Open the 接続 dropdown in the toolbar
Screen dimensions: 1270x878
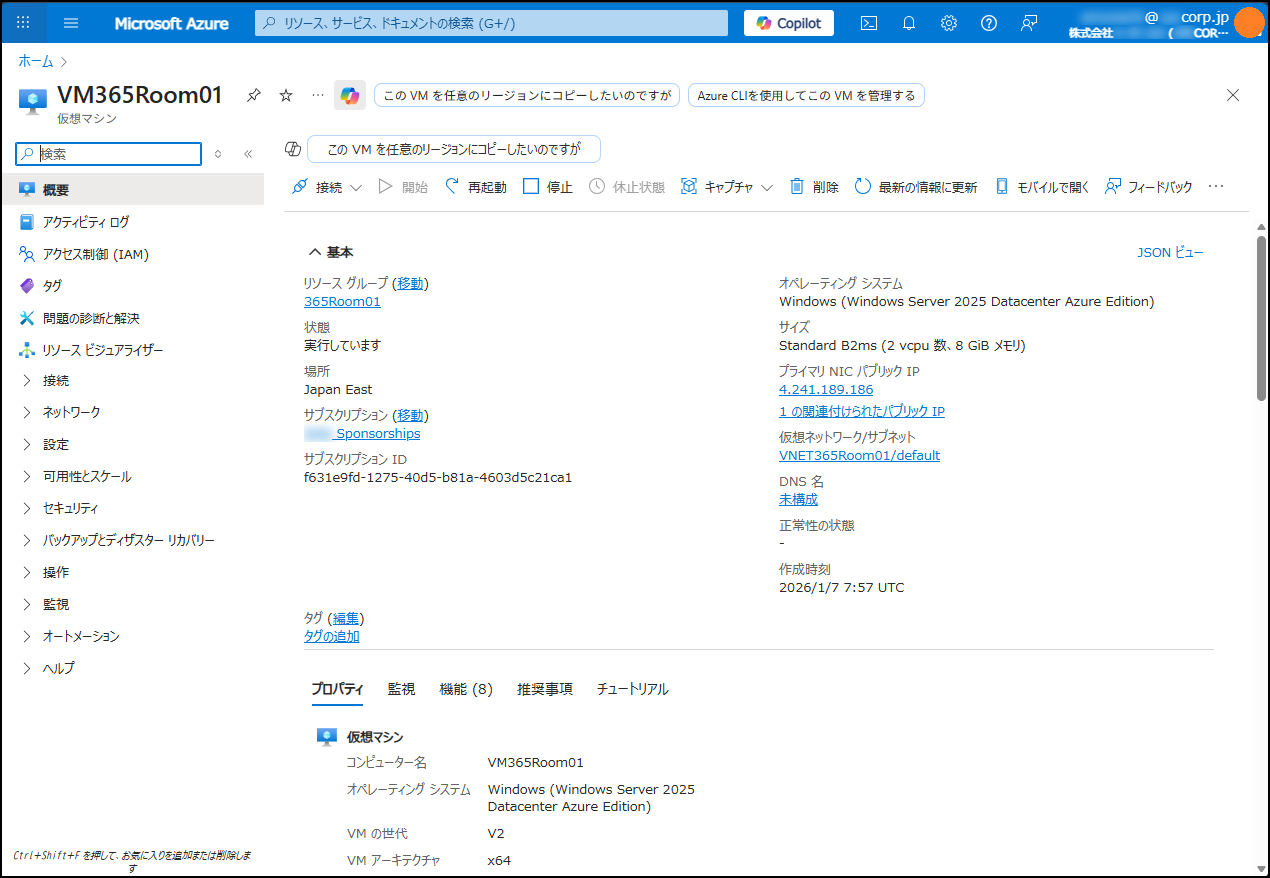coord(327,187)
